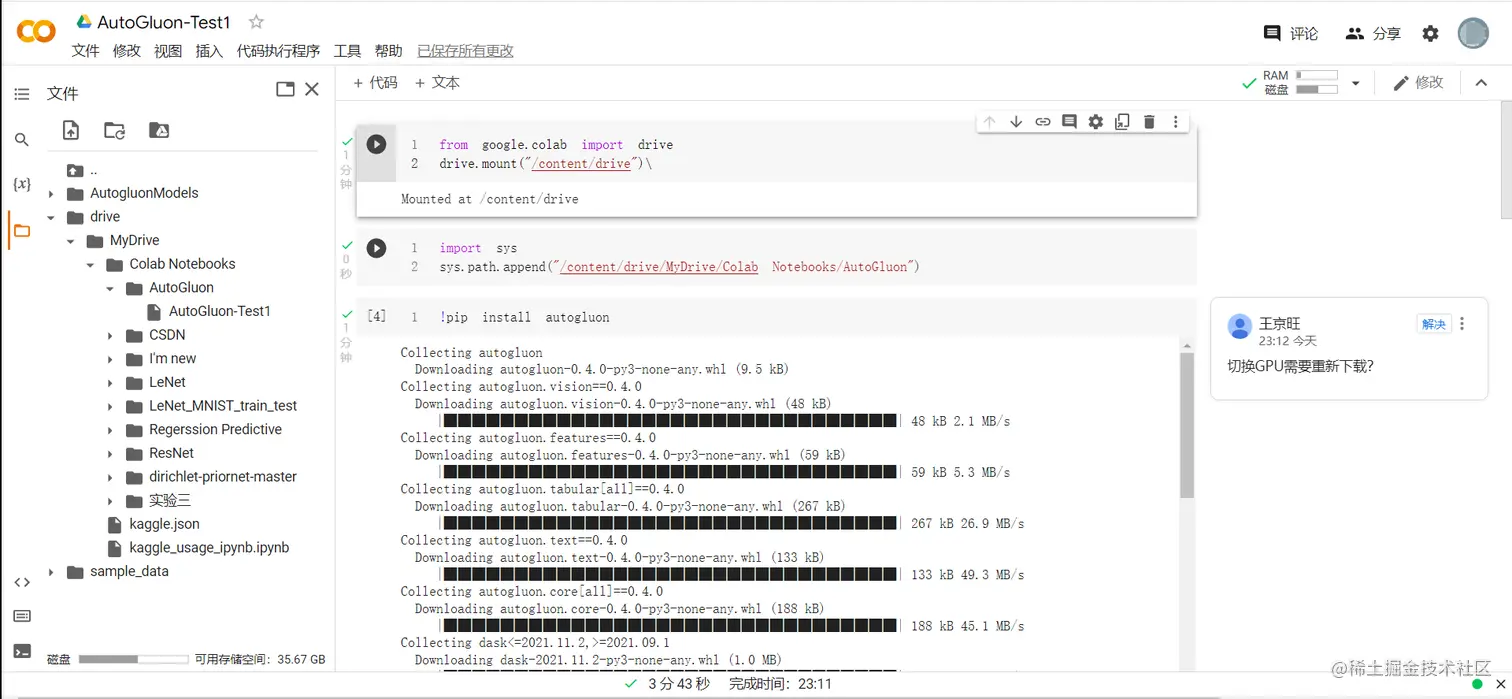Open the terminal sidebar icon
Viewport: 1512px width, 699px height.
click(x=22, y=651)
